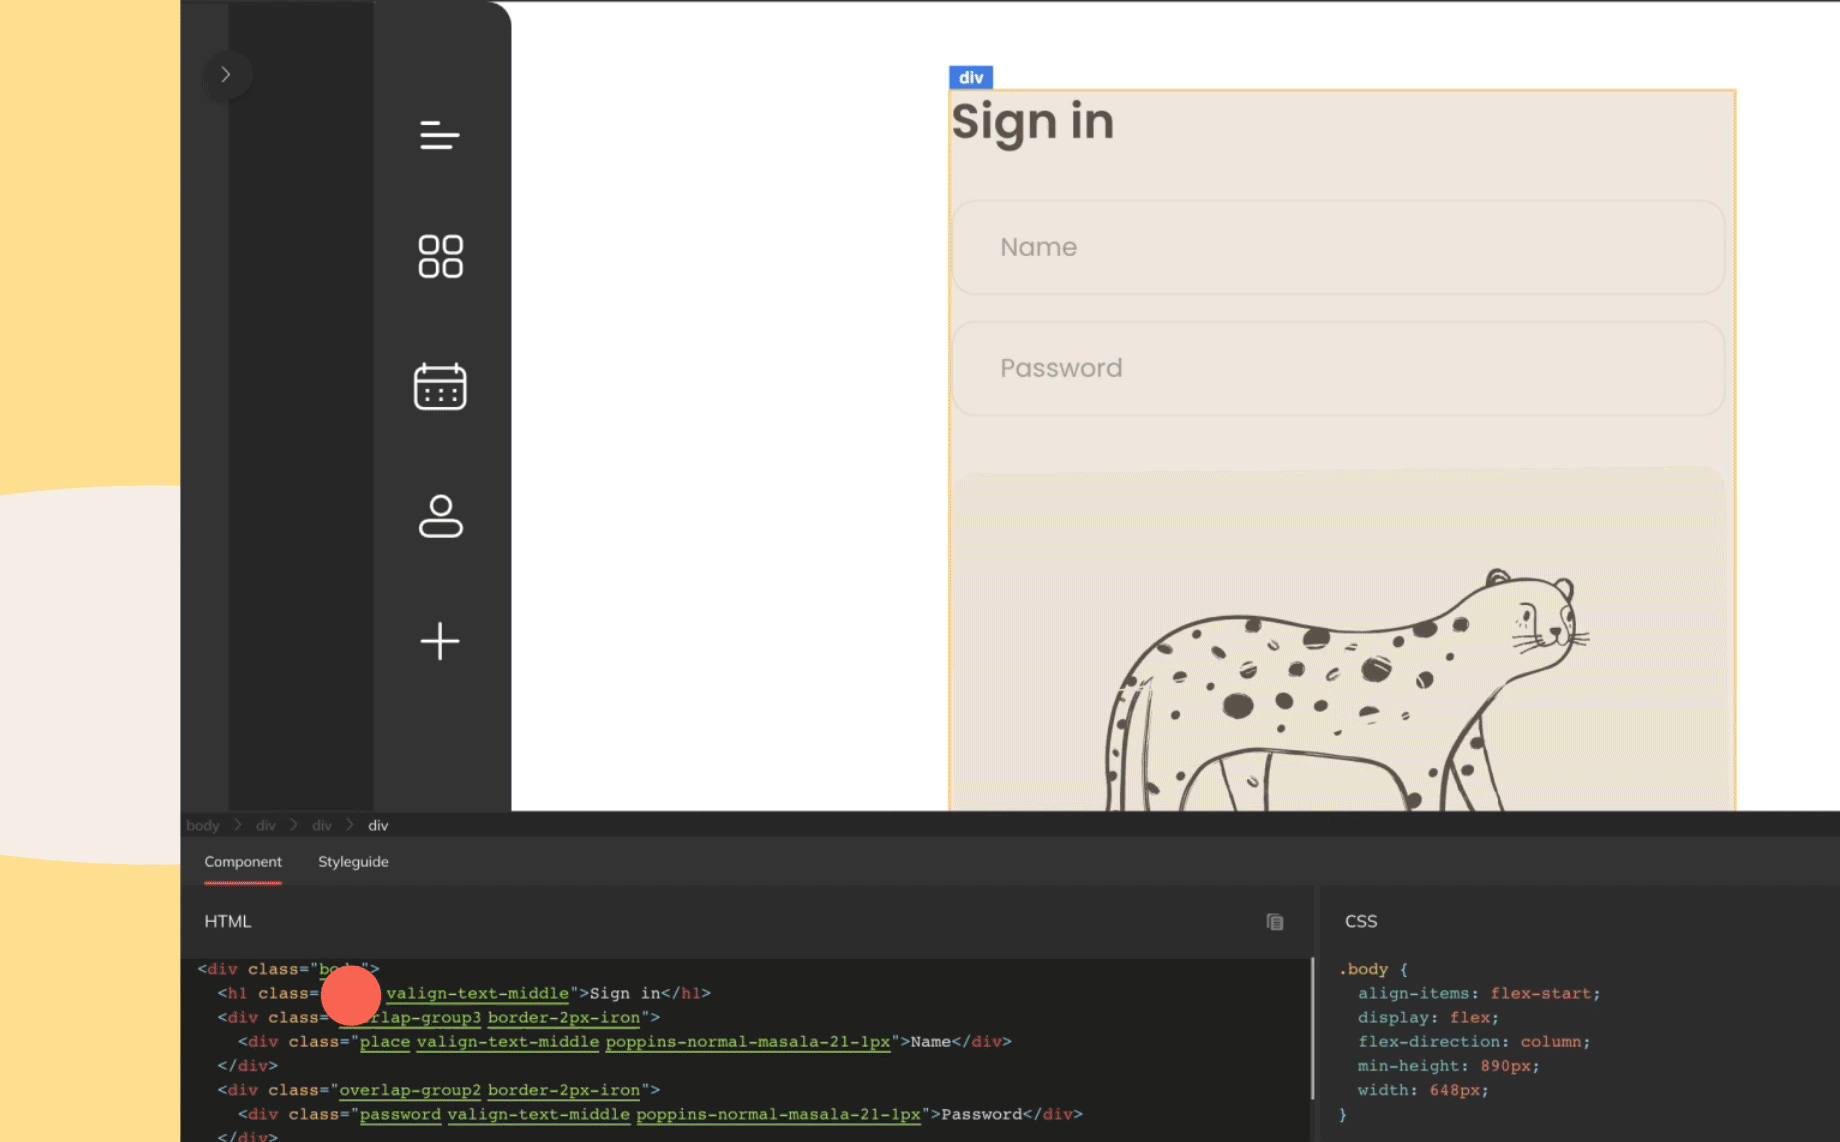The image size is (1840, 1142).
Task: Select the last div in breadcrumb path
Action: [378, 826]
